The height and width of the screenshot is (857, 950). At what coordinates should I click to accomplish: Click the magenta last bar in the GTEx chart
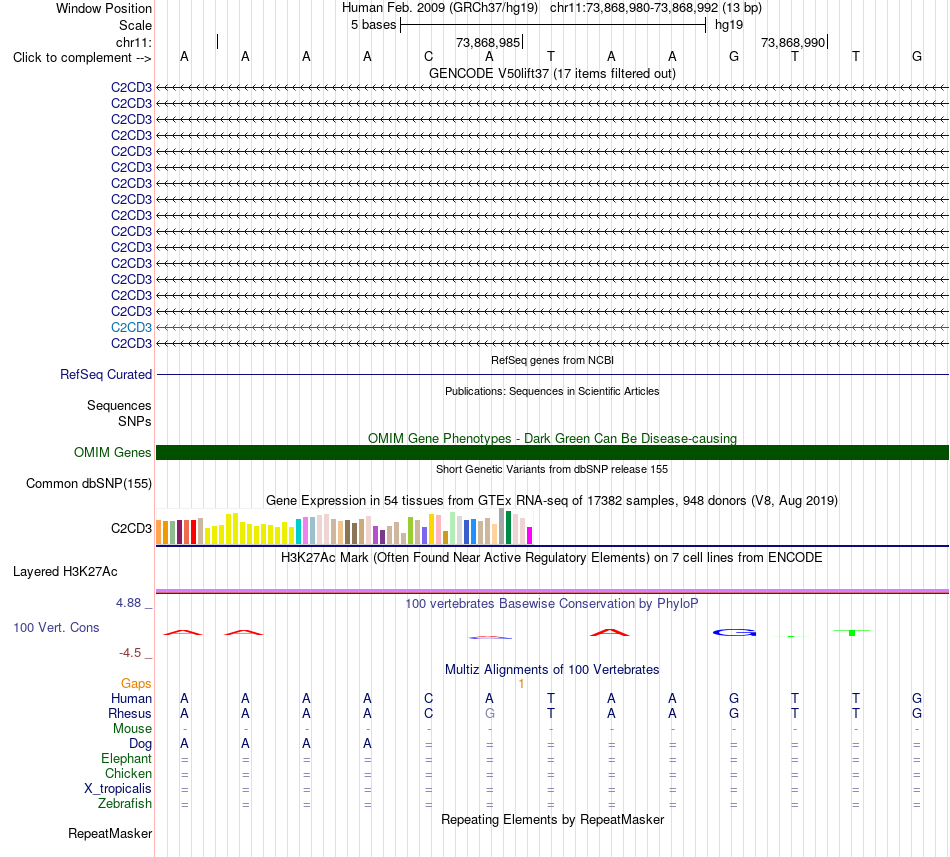pos(530,535)
